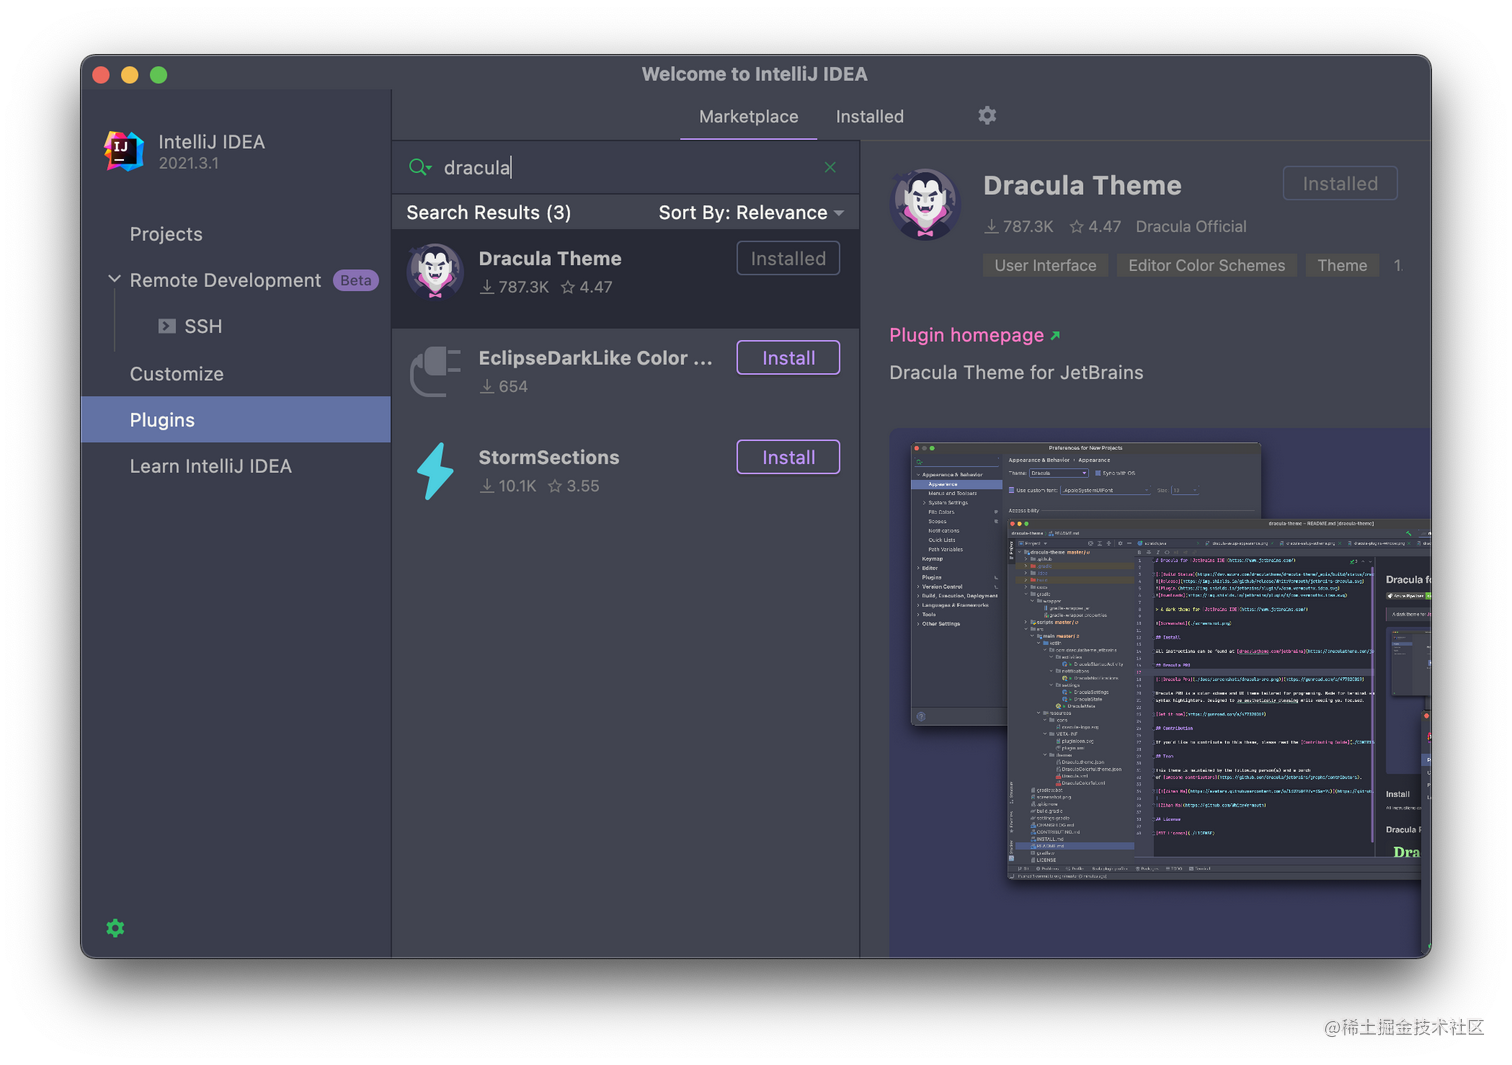Image resolution: width=1512 pixels, height=1065 pixels.
Task: Clear the dracula search text with the X
Action: point(830,167)
